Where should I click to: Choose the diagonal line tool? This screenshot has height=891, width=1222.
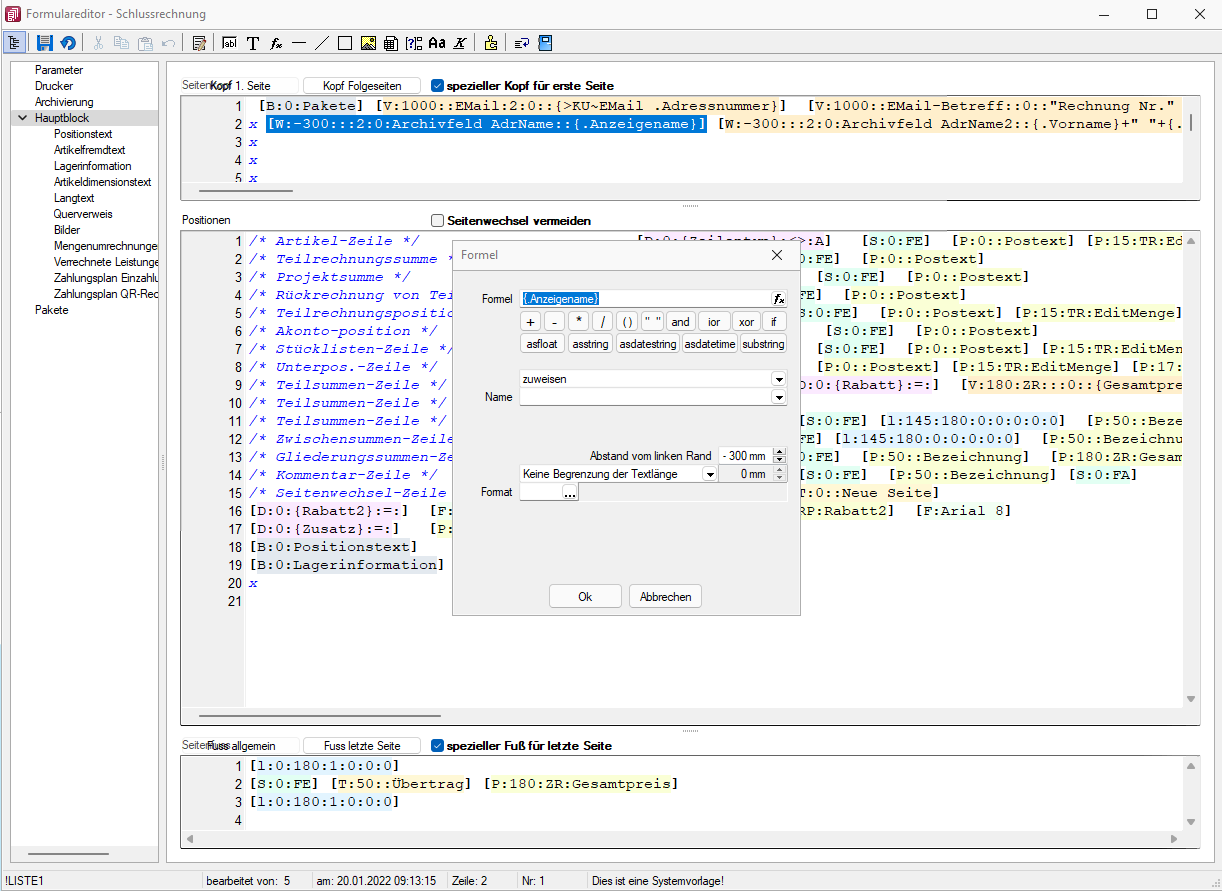coord(321,43)
